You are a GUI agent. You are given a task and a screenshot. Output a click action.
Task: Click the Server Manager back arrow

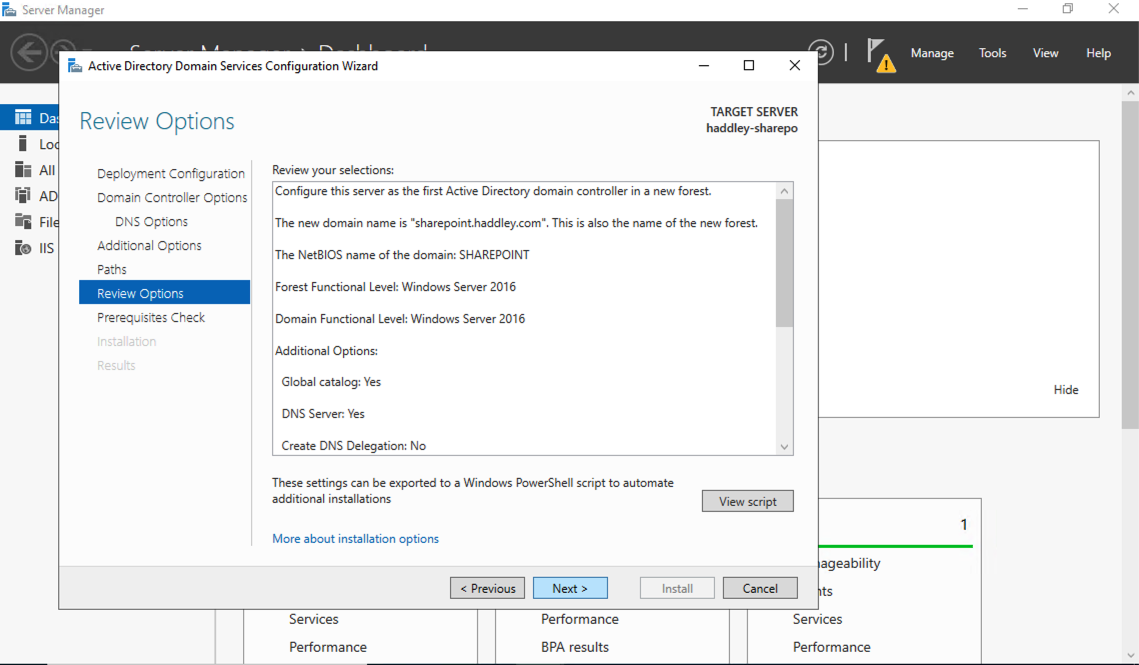coord(29,52)
